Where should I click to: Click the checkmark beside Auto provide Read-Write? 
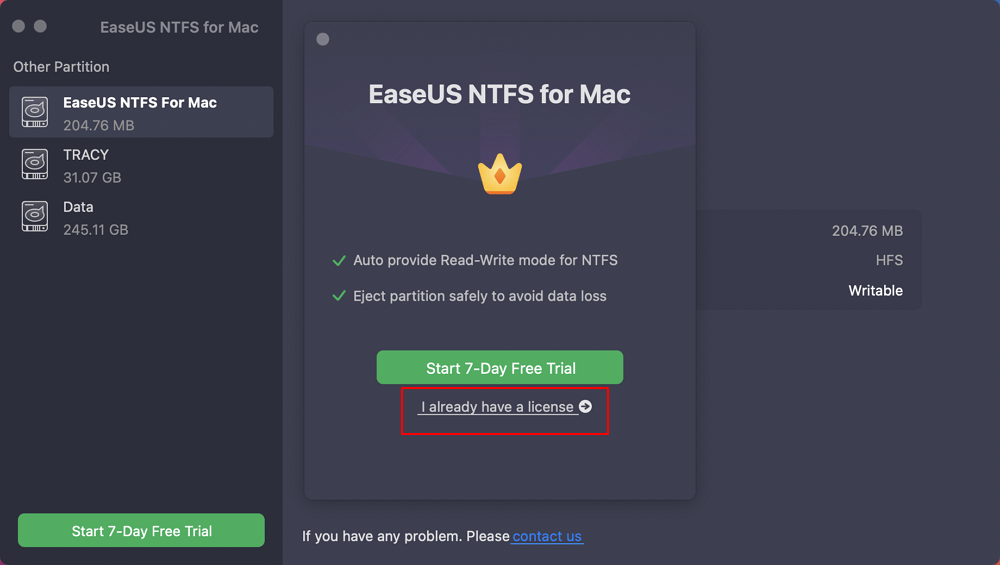tap(339, 261)
